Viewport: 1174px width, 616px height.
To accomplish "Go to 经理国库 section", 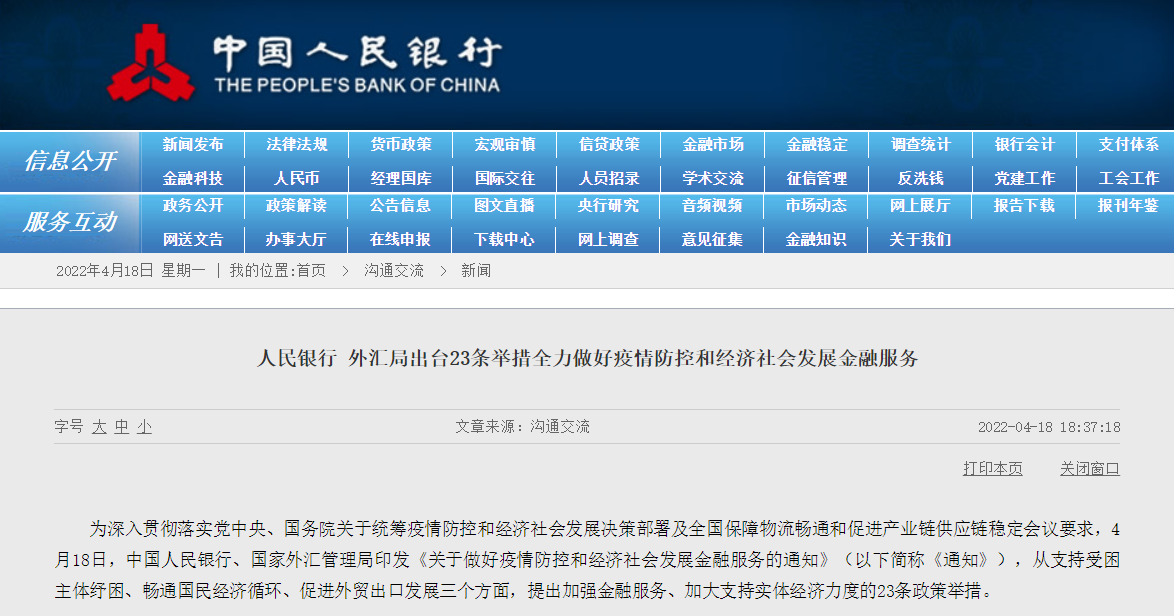I will [x=401, y=178].
